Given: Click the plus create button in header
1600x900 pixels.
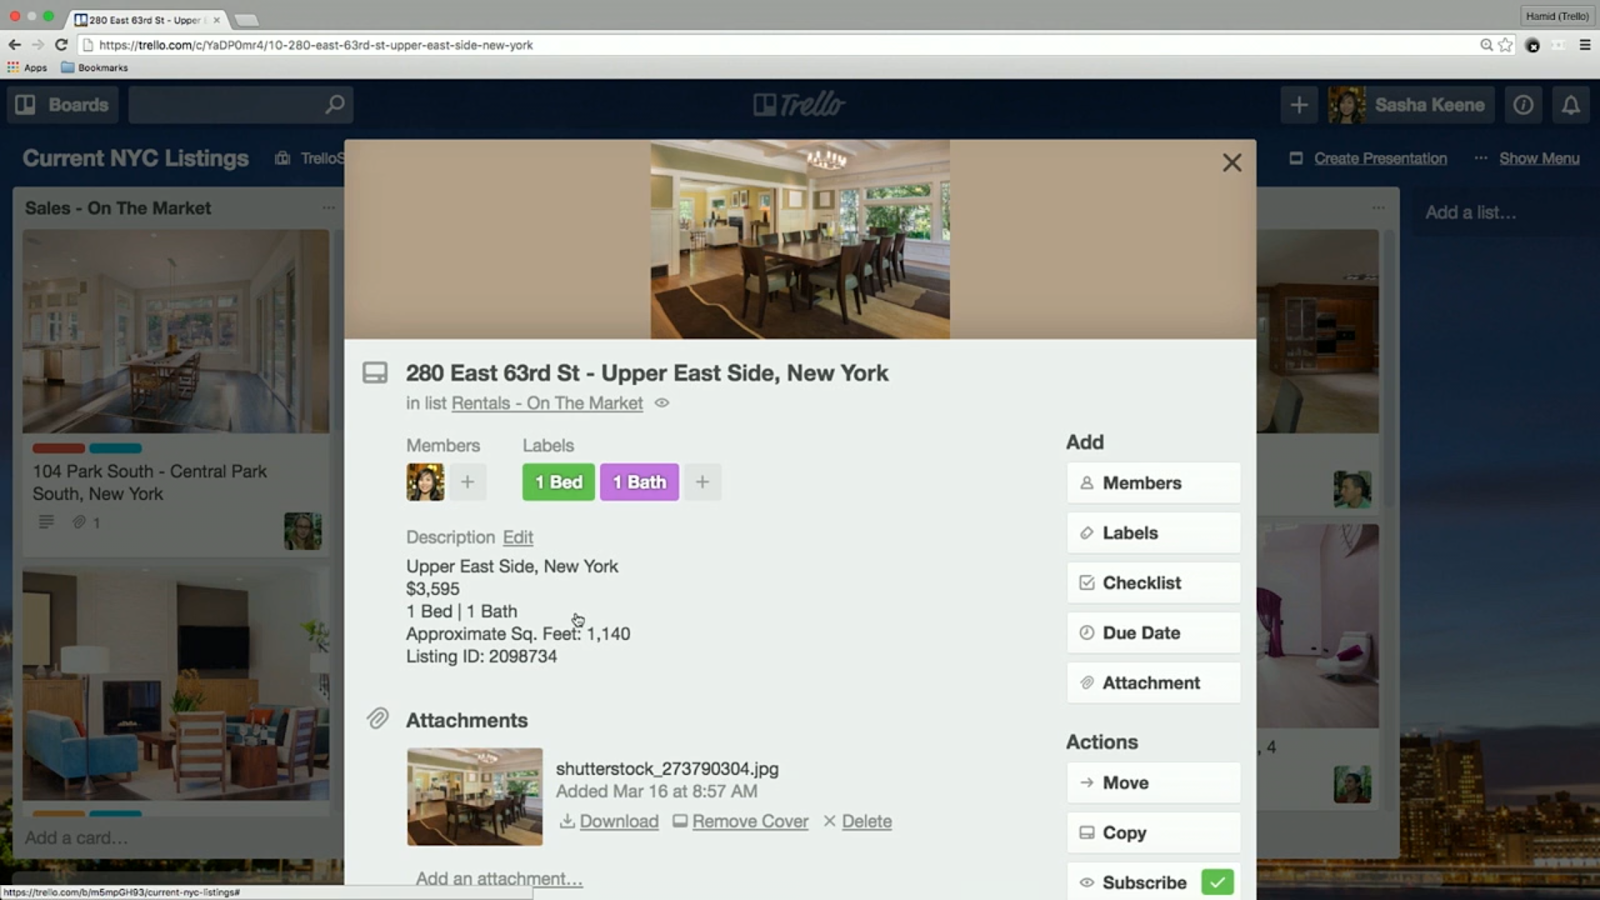Looking at the screenshot, I should click(x=1299, y=105).
